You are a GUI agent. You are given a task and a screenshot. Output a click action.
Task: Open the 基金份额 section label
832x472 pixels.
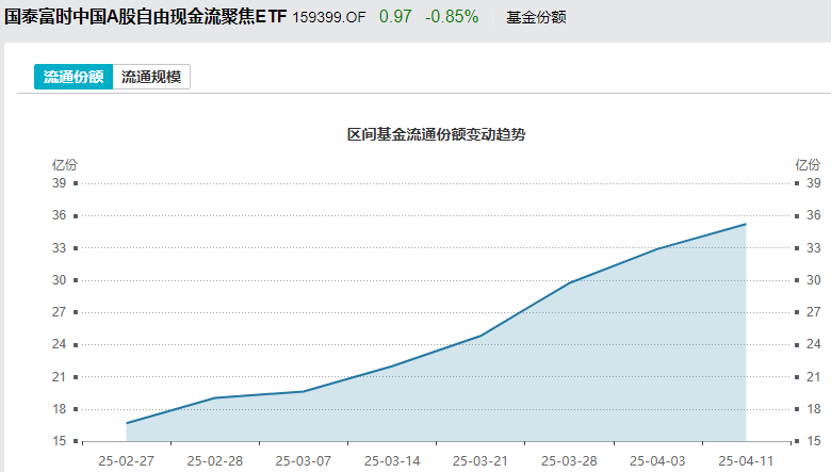[x=536, y=18]
